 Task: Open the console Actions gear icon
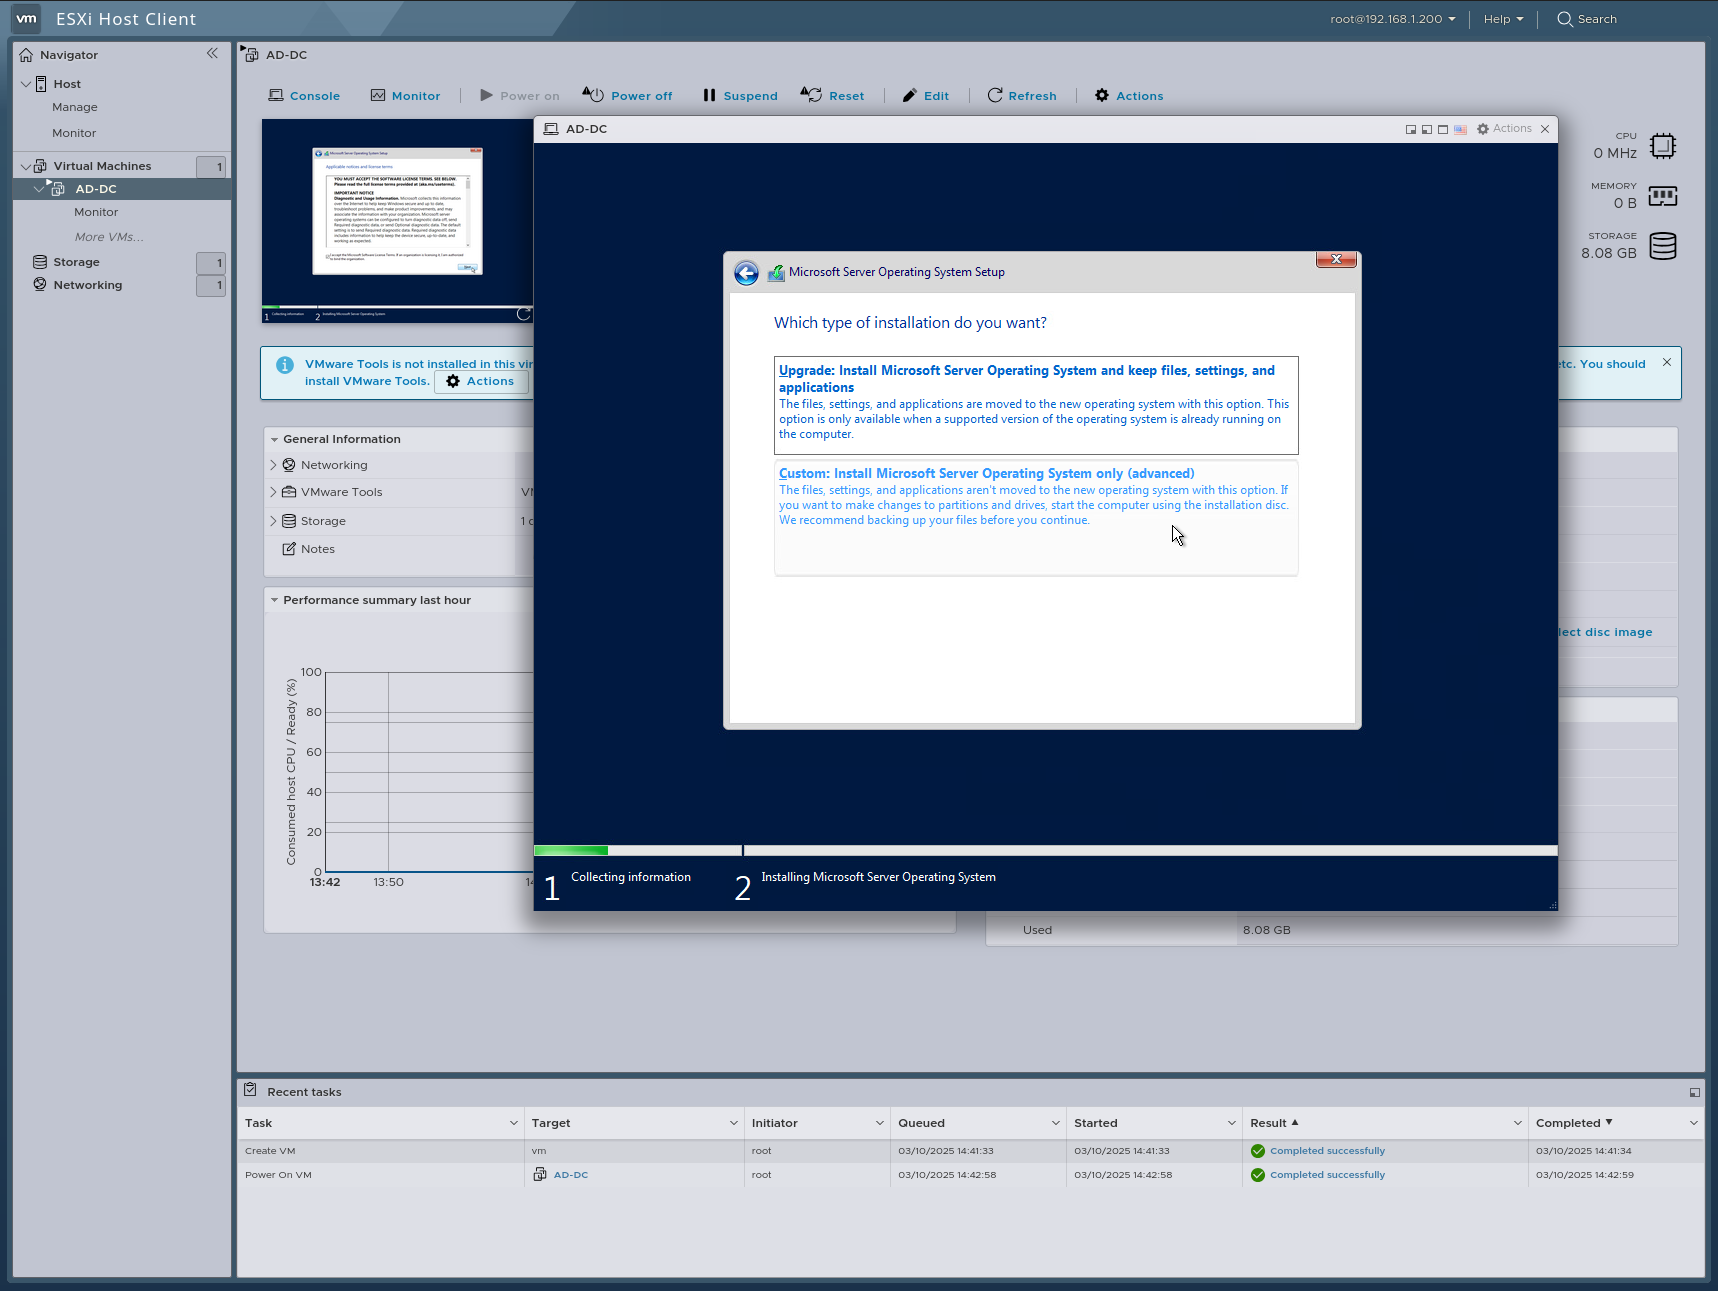tap(1483, 129)
